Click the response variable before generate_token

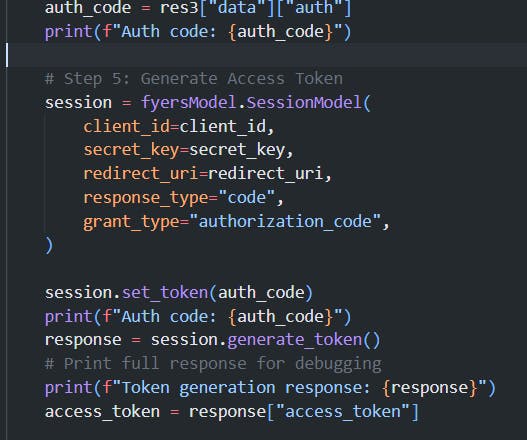(x=83, y=340)
